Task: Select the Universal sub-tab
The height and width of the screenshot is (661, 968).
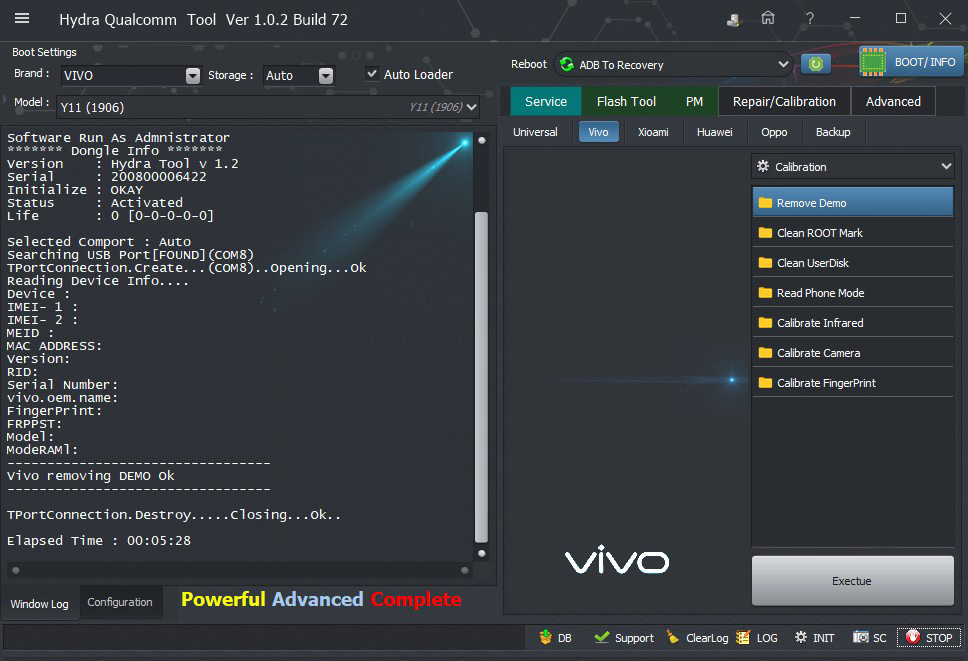Action: [535, 132]
